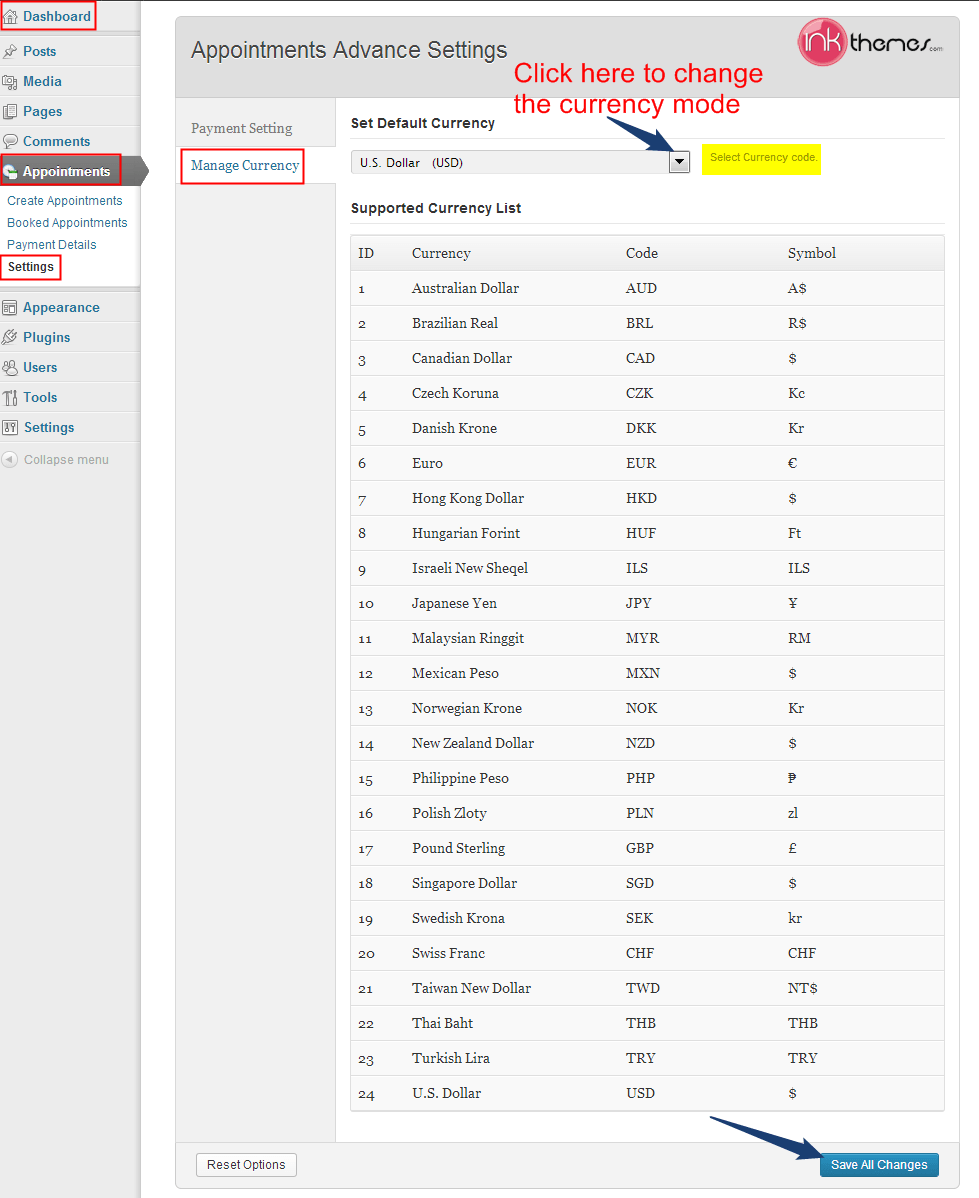The image size is (979, 1198).
Task: Click Collapse menu link
Action: tap(66, 460)
